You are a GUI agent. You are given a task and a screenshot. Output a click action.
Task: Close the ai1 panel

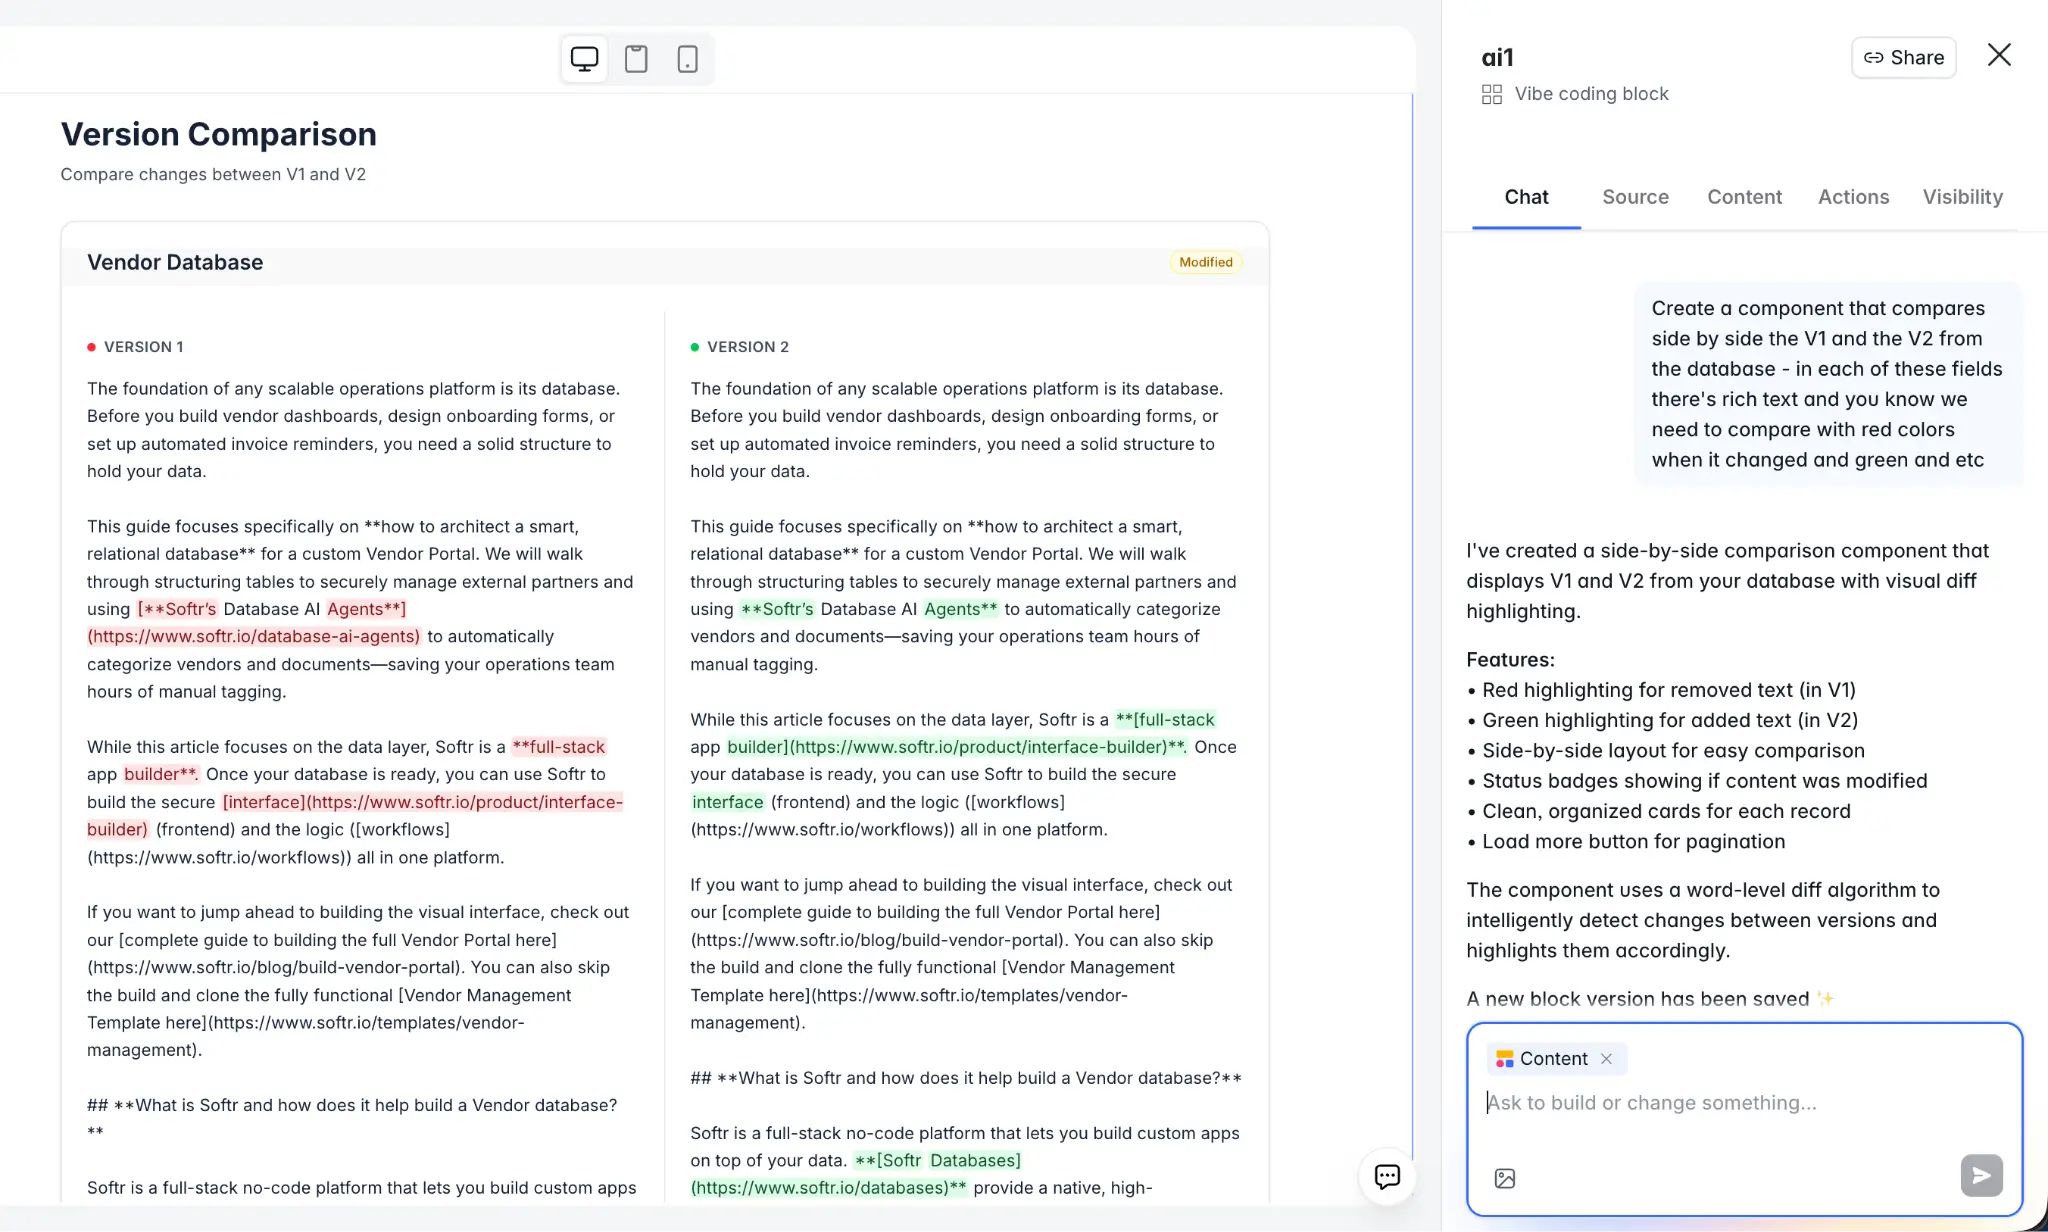pos(2000,55)
